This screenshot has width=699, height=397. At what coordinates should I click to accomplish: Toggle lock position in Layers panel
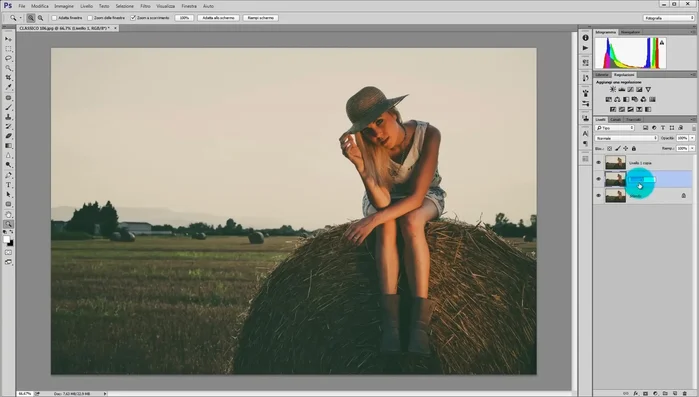[x=626, y=148]
